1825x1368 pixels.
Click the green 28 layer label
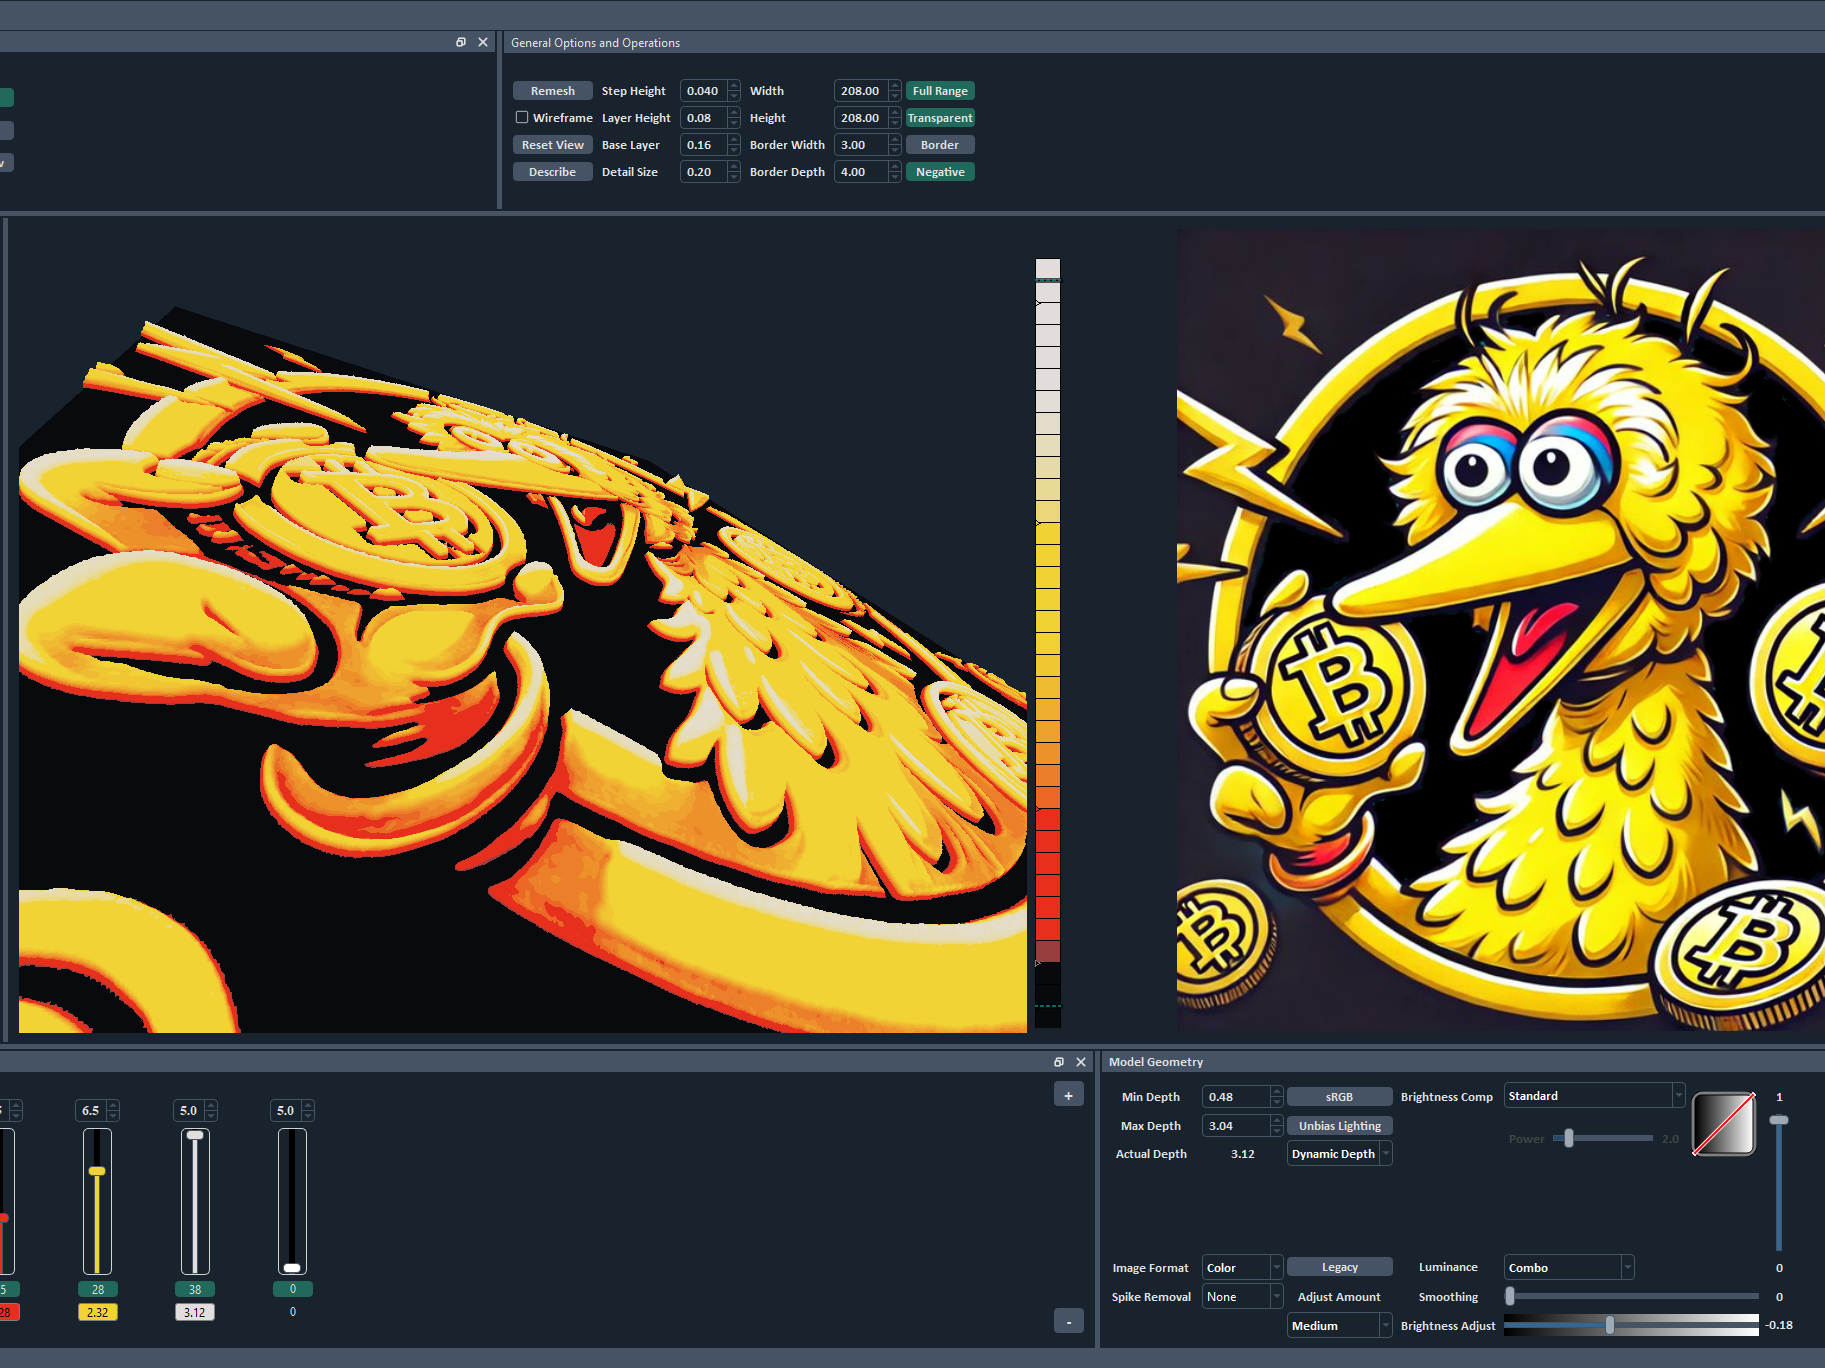point(98,1290)
